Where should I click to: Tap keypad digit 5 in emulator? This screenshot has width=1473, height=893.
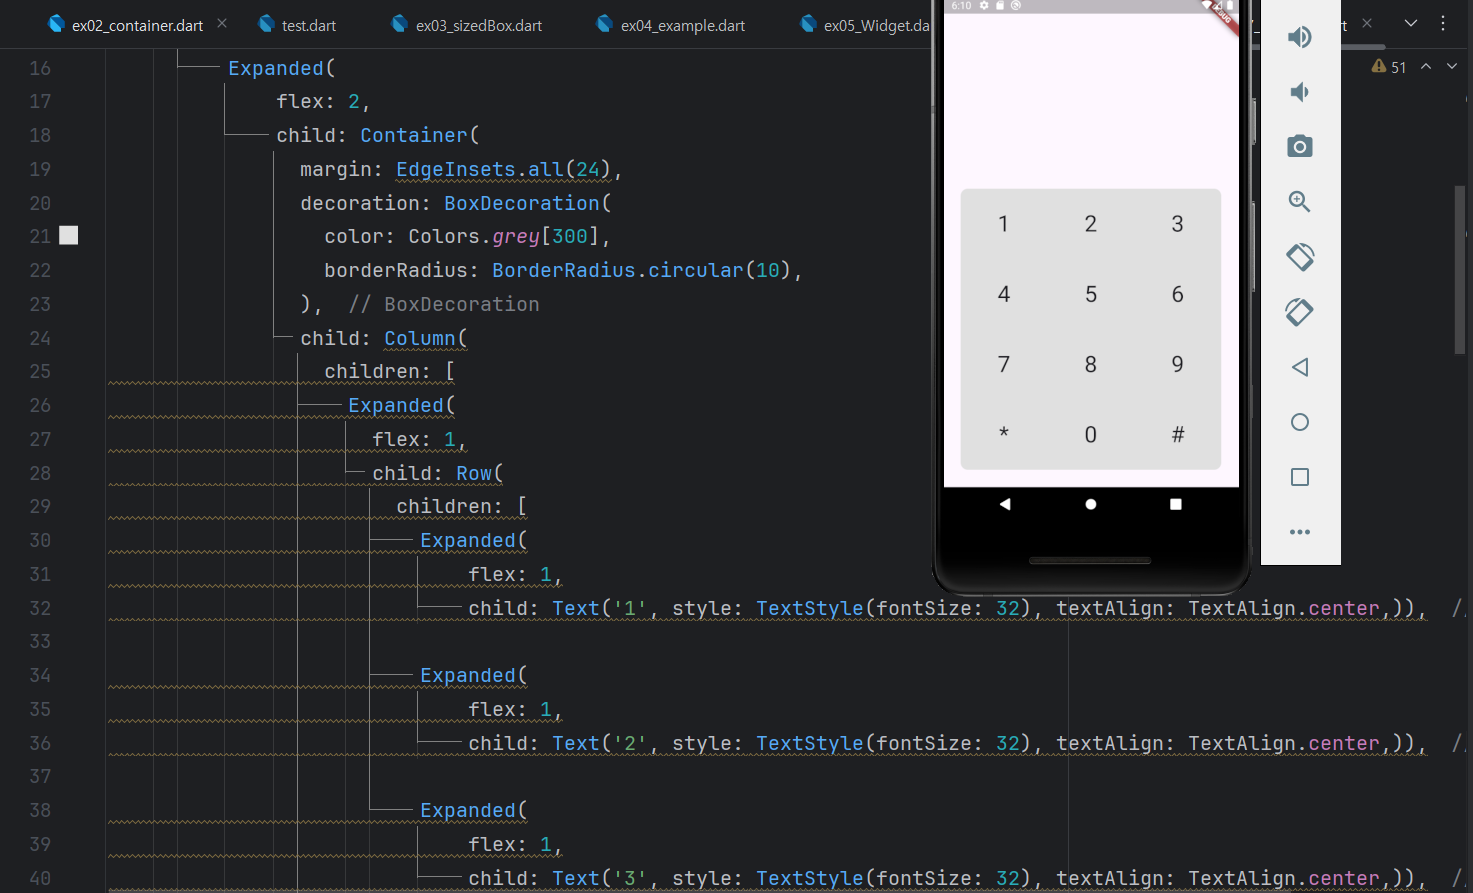coord(1091,294)
